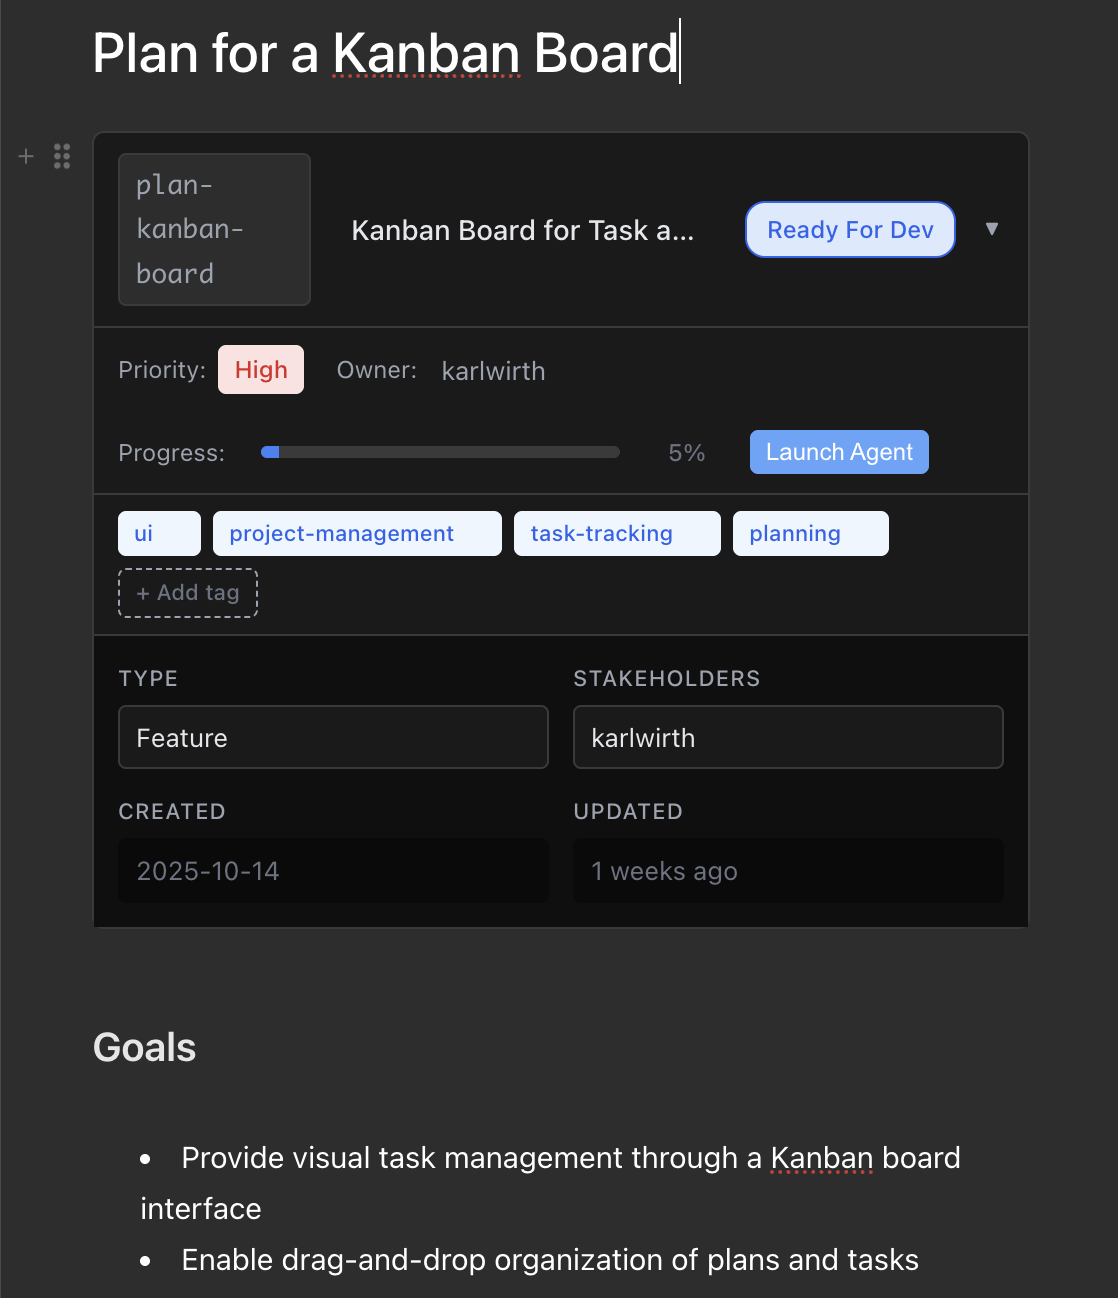Viewport: 1118px width, 1298px height.
Task: Click the Updated field "1 weeks ago"
Action: [788, 871]
